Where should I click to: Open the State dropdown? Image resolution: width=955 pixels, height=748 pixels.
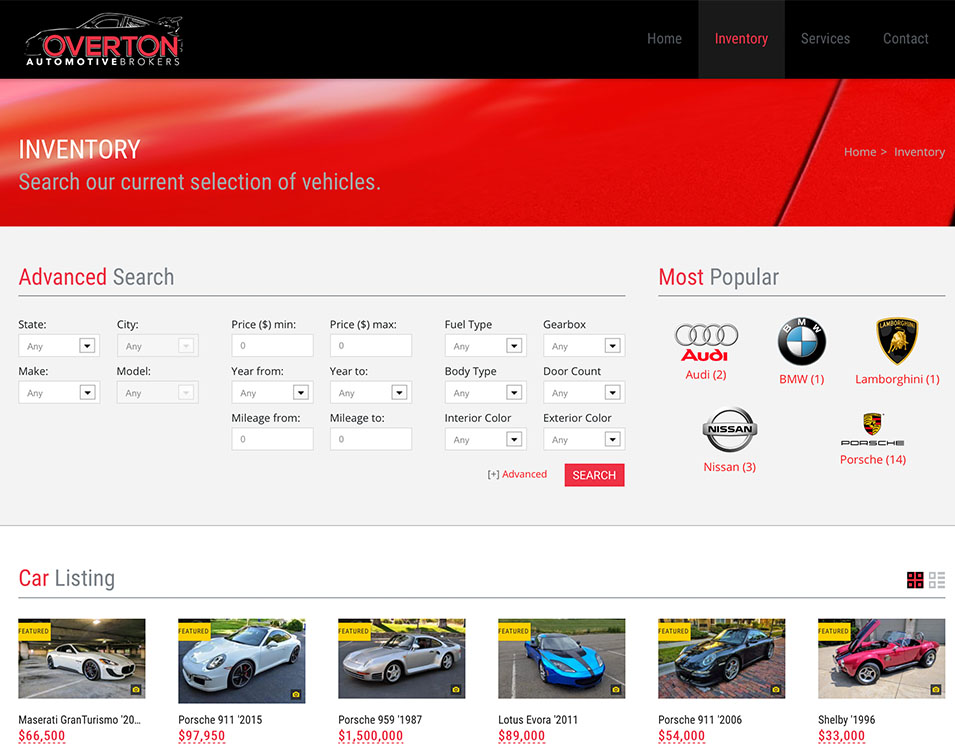pyautogui.click(x=59, y=346)
